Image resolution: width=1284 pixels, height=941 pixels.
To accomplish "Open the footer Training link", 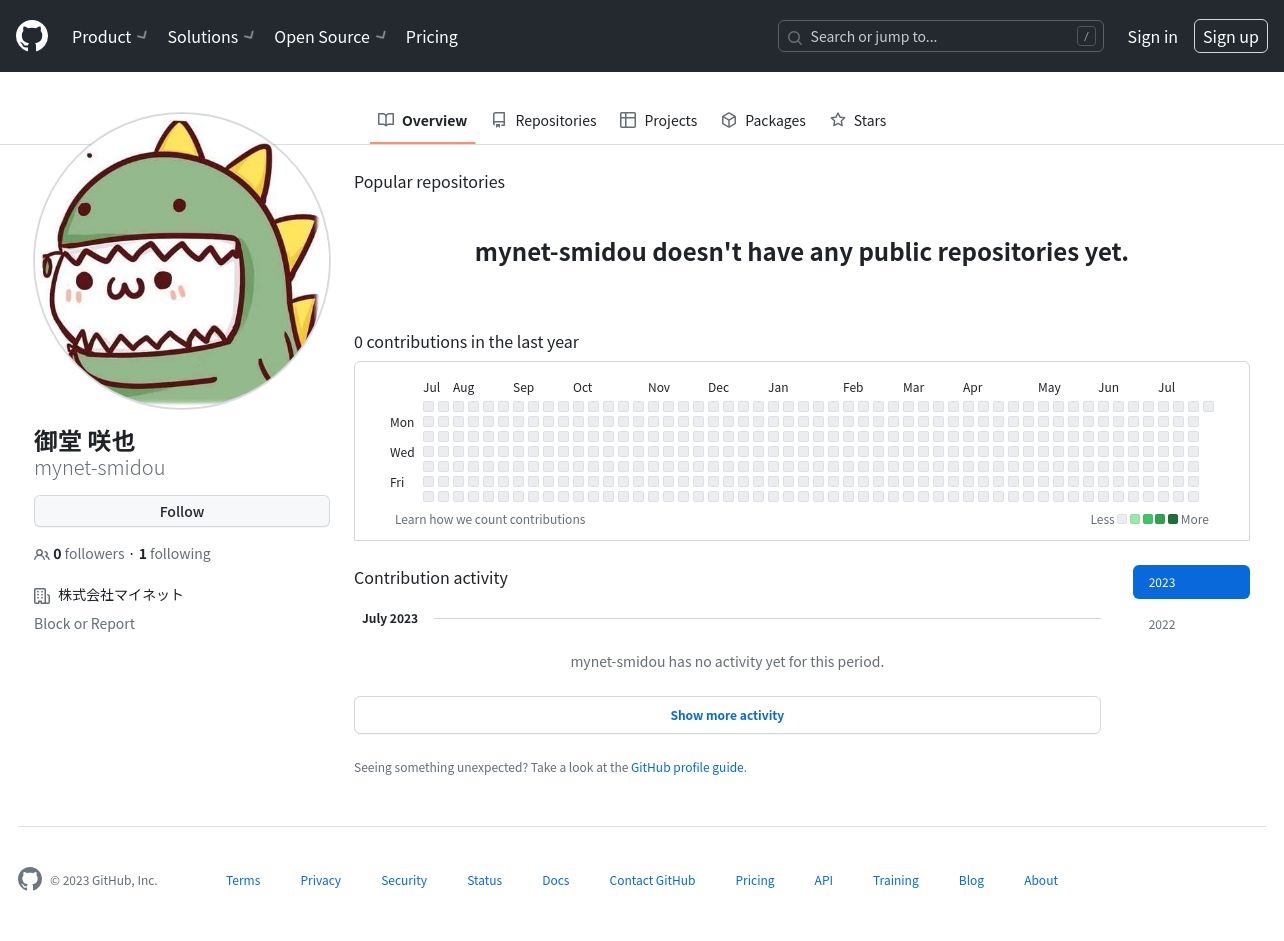I will [x=895, y=880].
